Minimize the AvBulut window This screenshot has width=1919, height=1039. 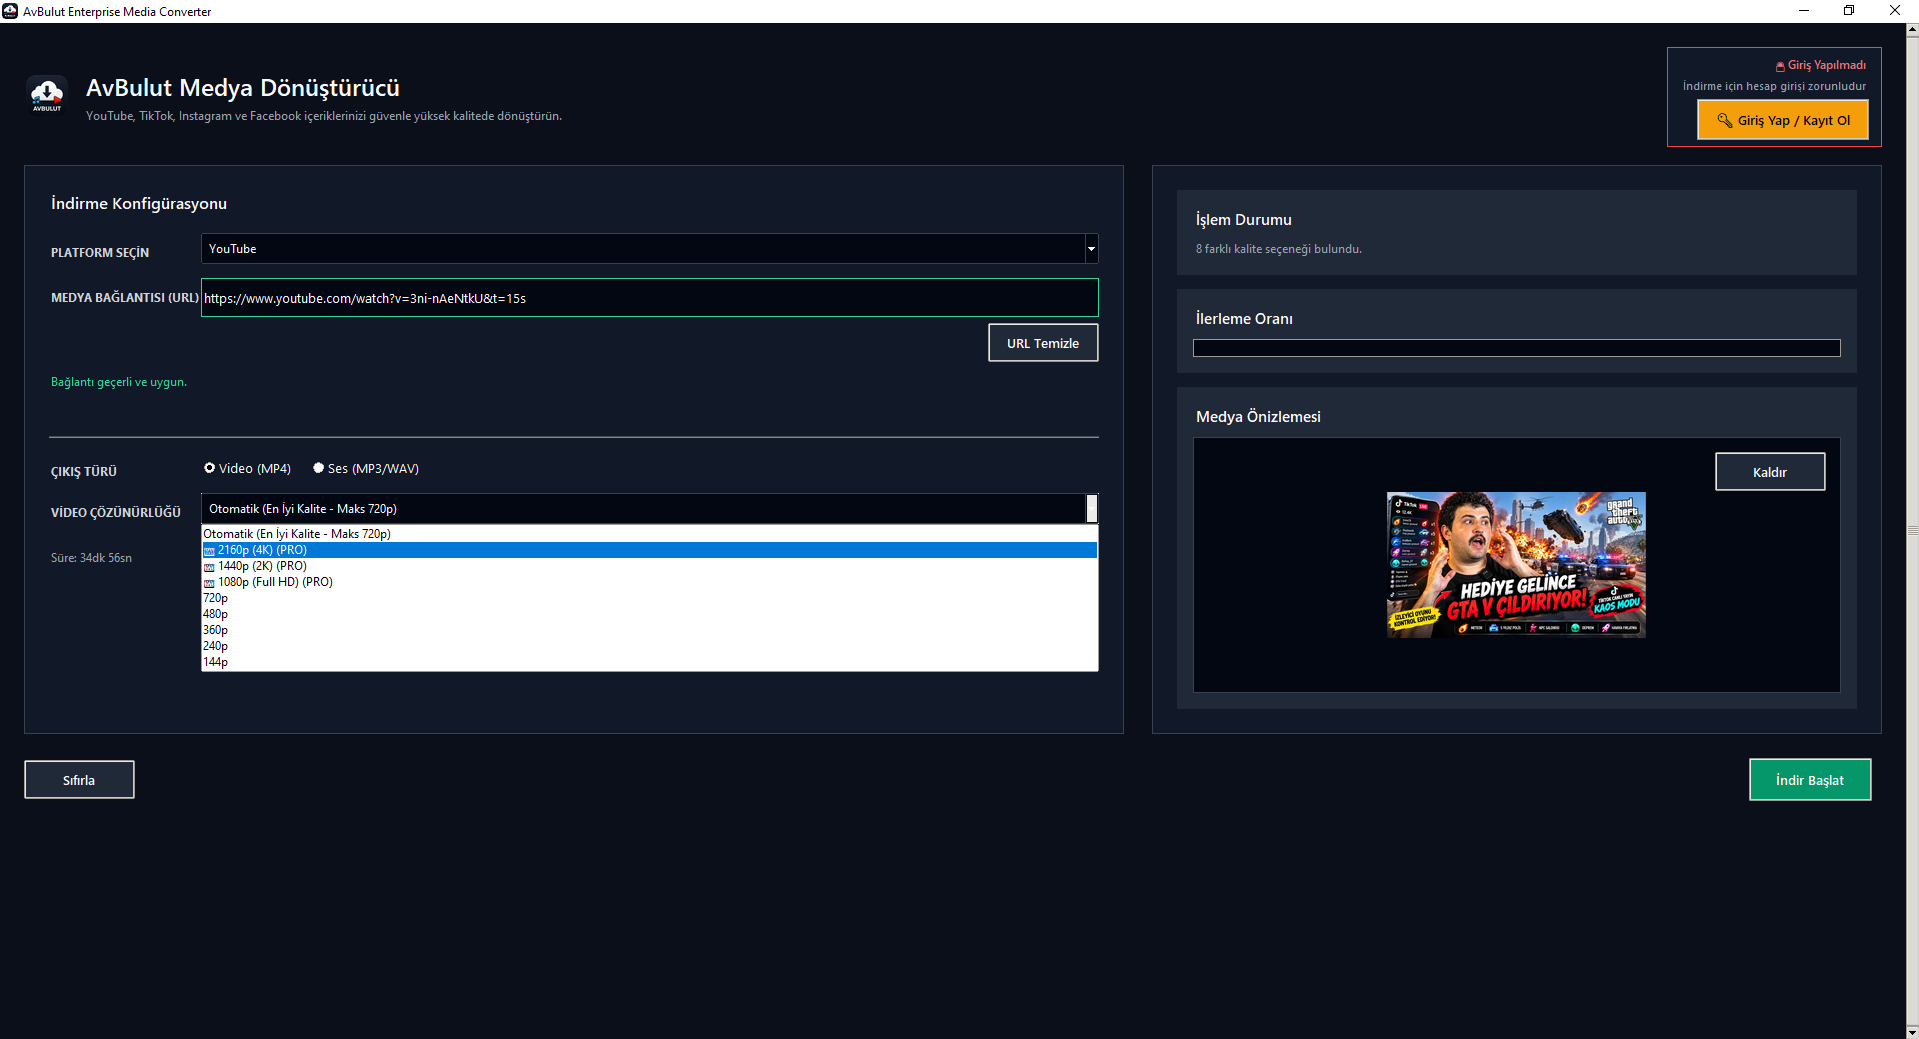pyautogui.click(x=1804, y=11)
